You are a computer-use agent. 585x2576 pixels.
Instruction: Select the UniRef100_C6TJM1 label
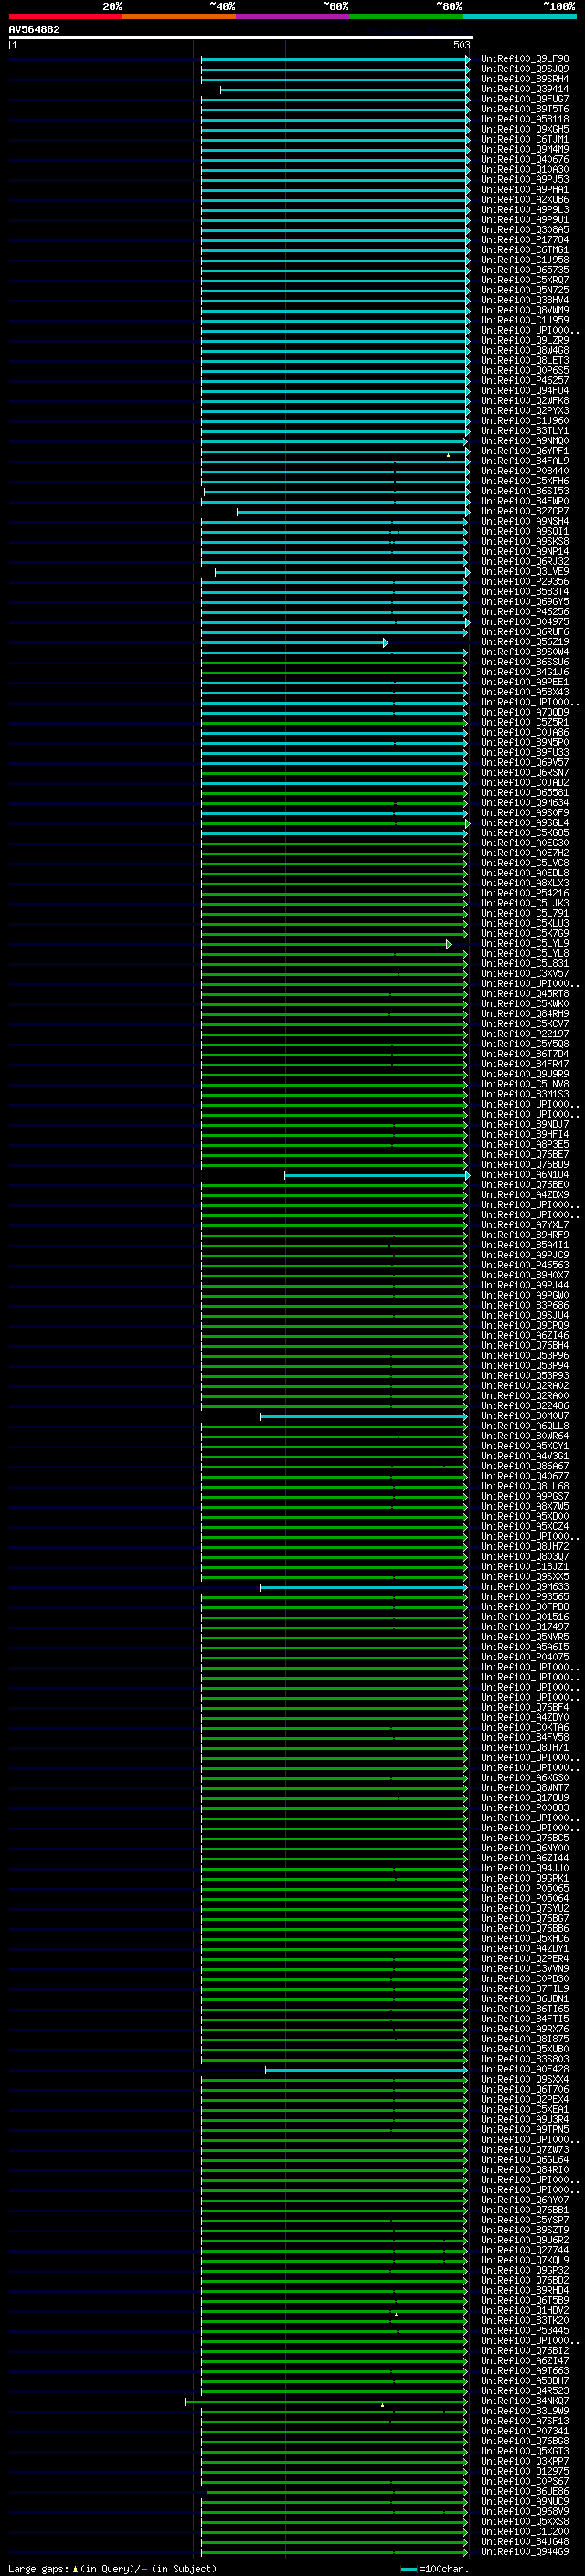525,139
